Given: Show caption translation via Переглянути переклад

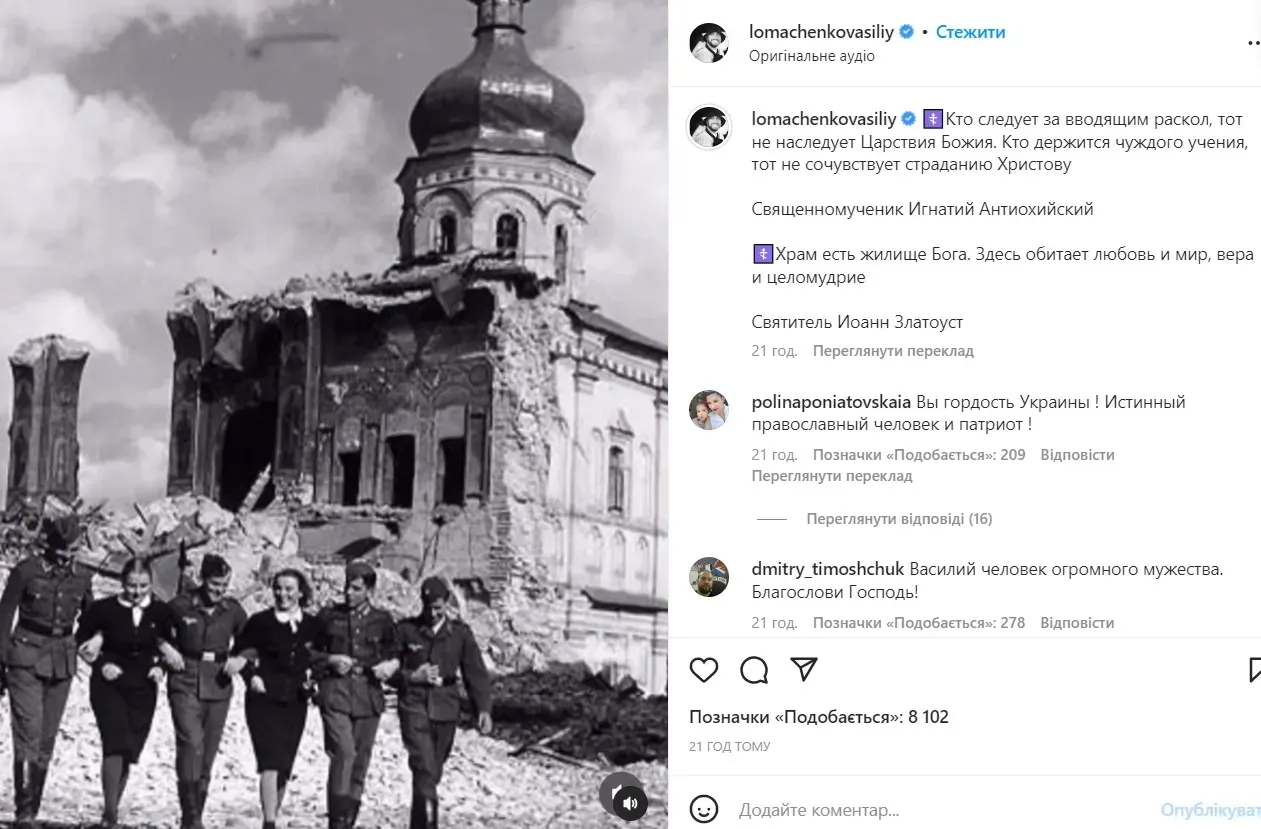Looking at the screenshot, I should pyautogui.click(x=893, y=351).
